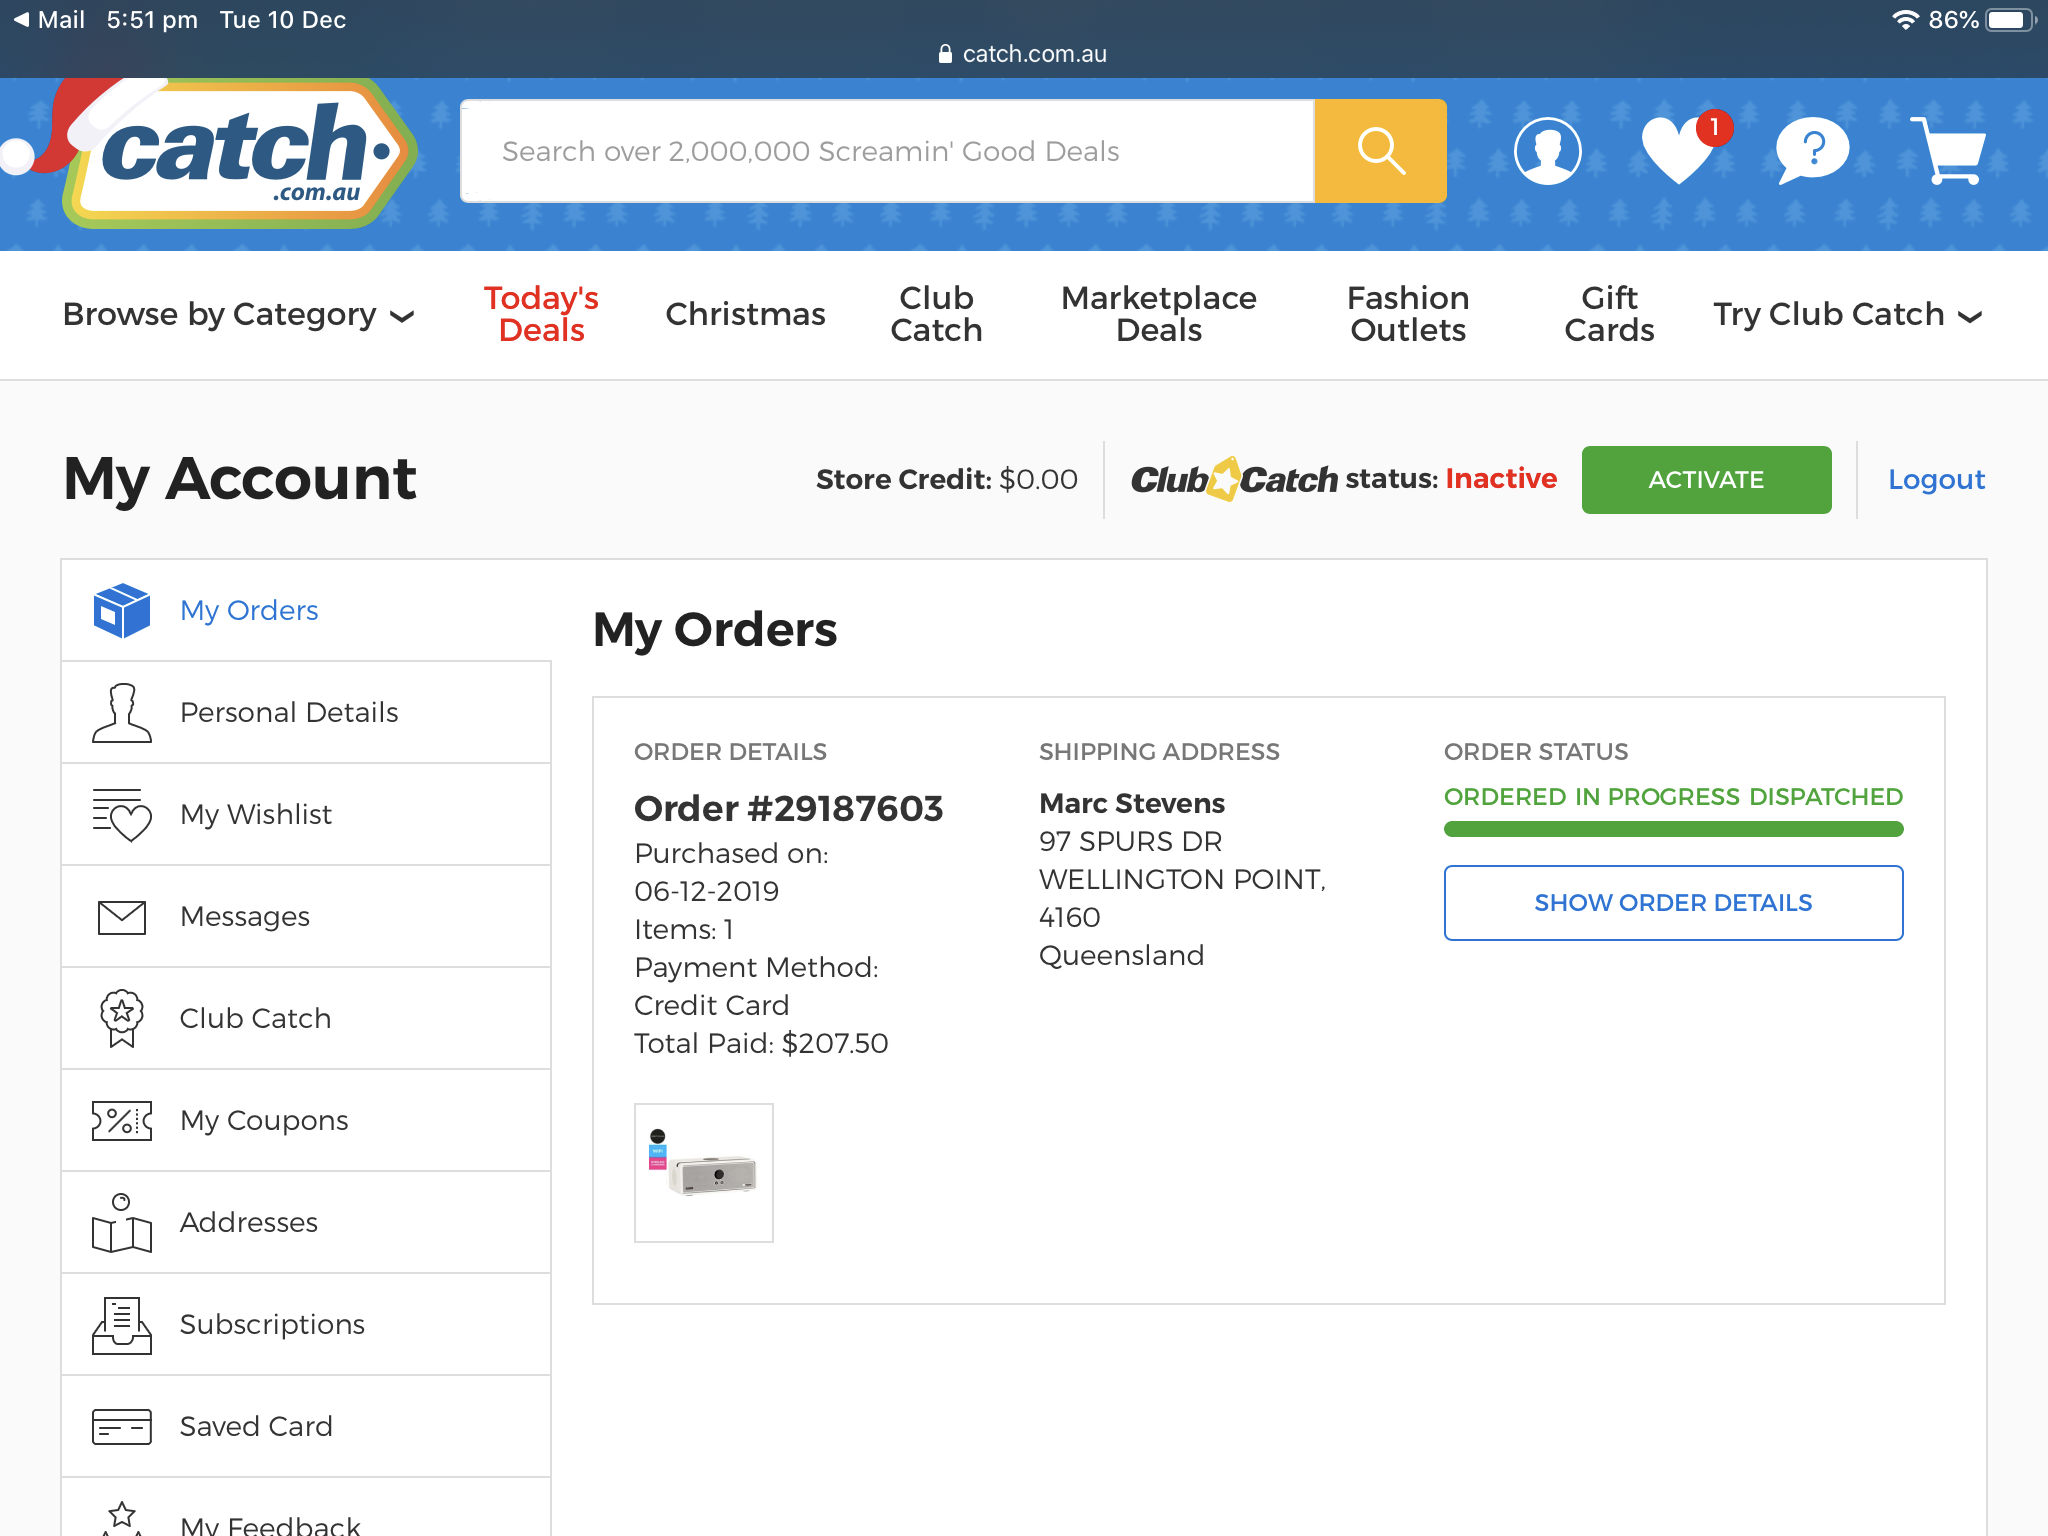Open Fashion Outlets menu item
The height and width of the screenshot is (1536, 2048).
(x=1408, y=314)
